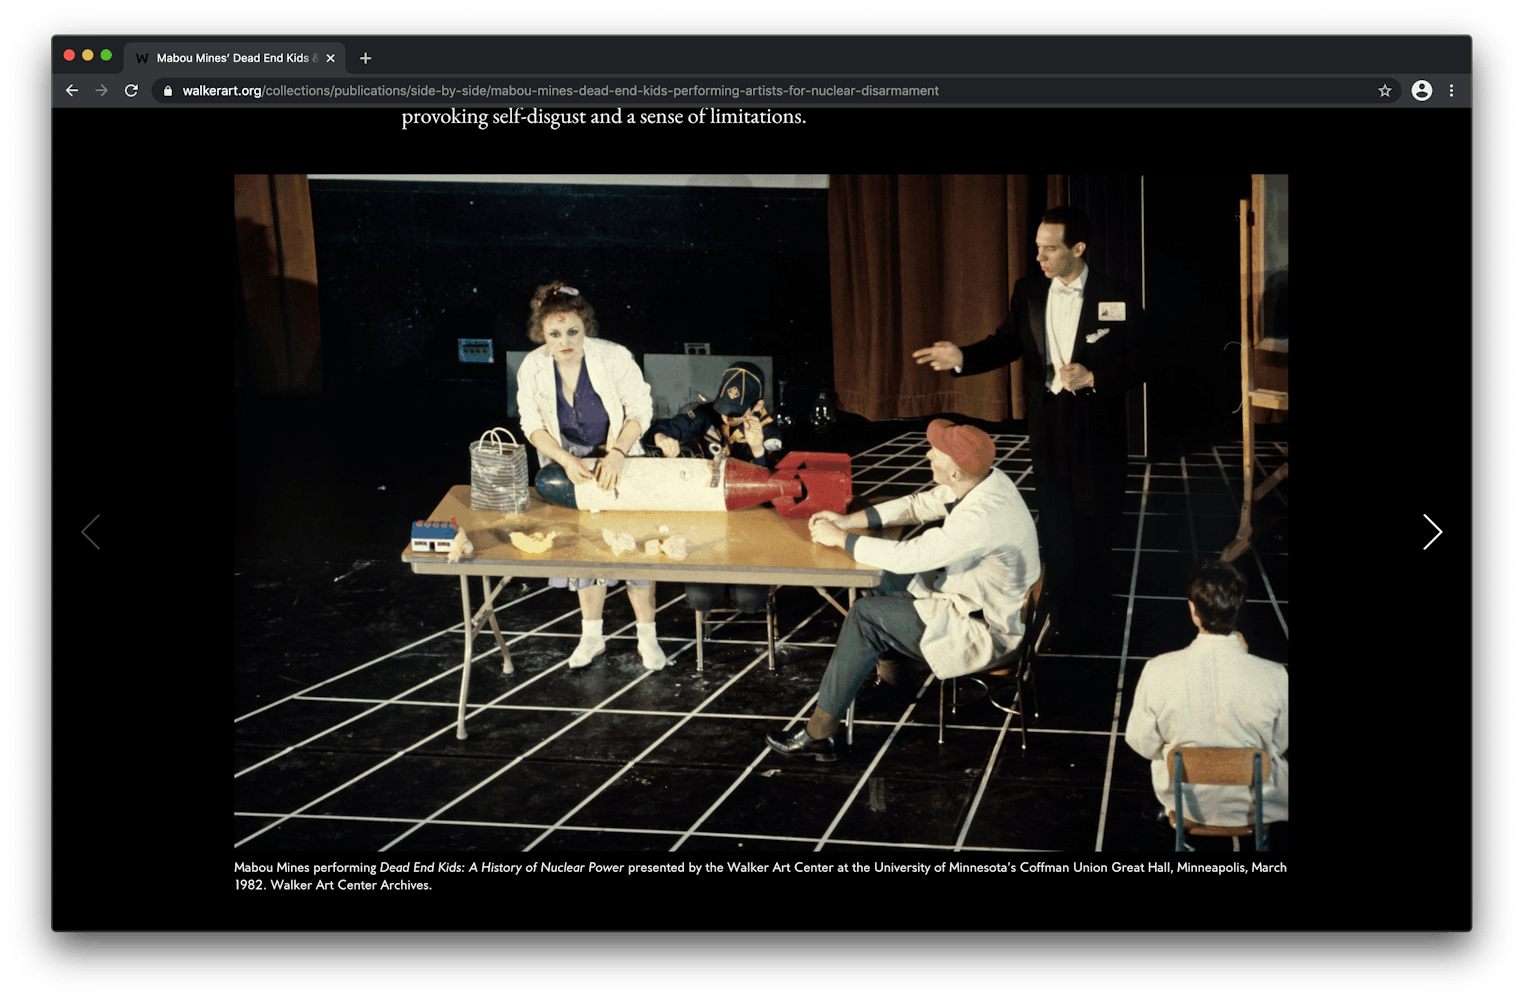Click the Walker 'W' favicon on the tab
Image resolution: width=1524 pixels, height=1000 pixels.
coord(142,58)
